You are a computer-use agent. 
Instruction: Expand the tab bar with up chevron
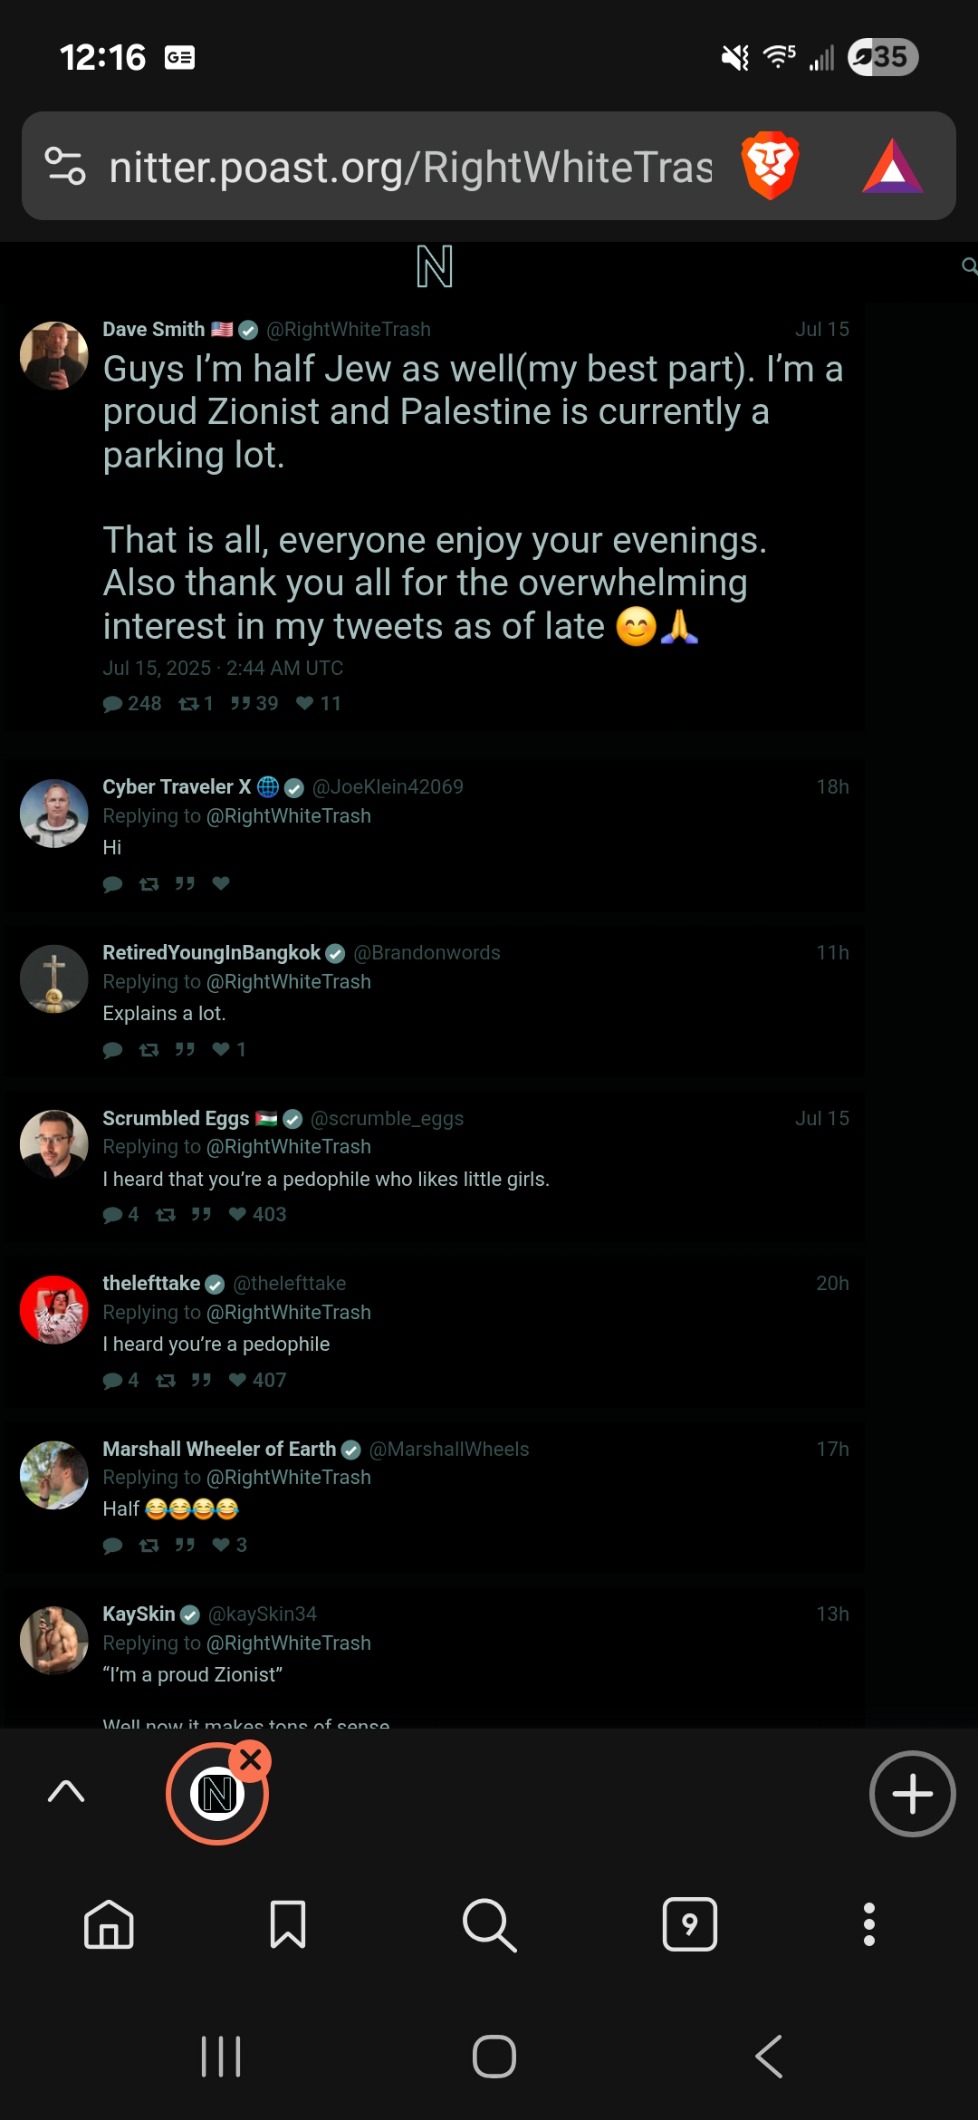66,1791
